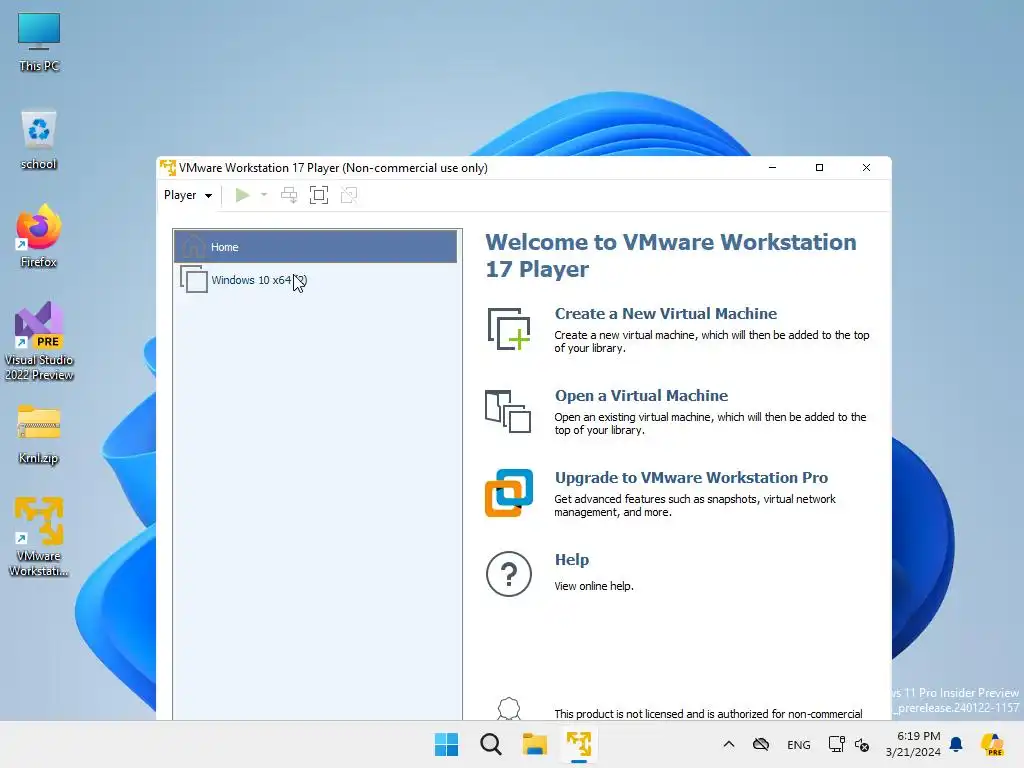Select This PC desktop icon
Image resolution: width=1024 pixels, height=768 pixels.
point(39,42)
